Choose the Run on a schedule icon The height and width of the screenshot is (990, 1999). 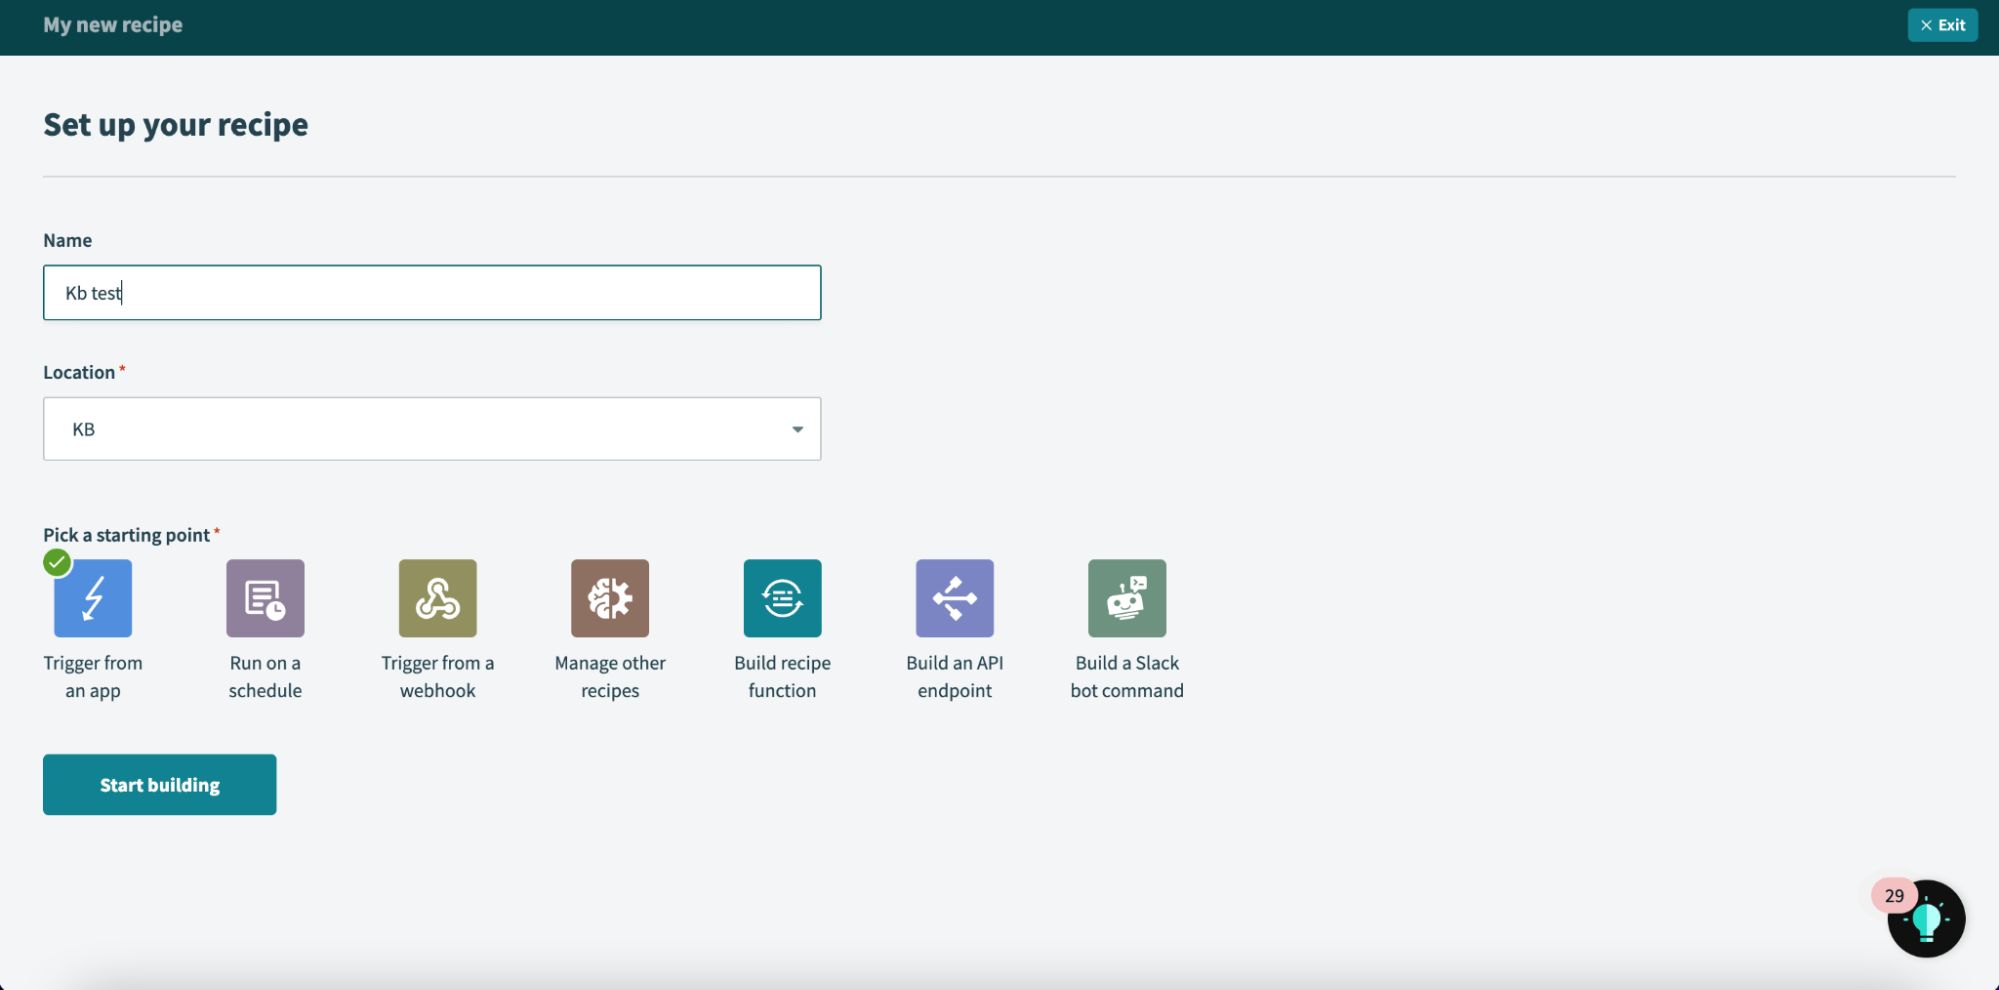click(x=265, y=598)
